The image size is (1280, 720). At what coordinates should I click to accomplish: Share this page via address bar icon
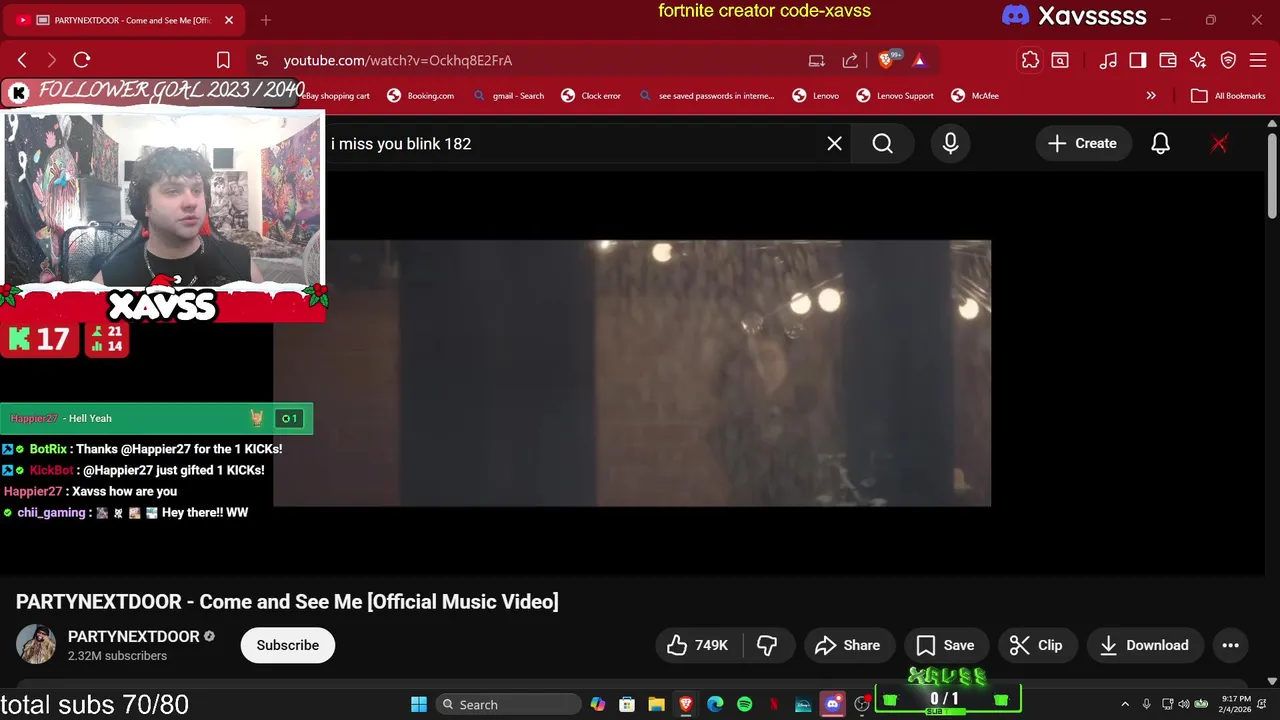(x=850, y=60)
